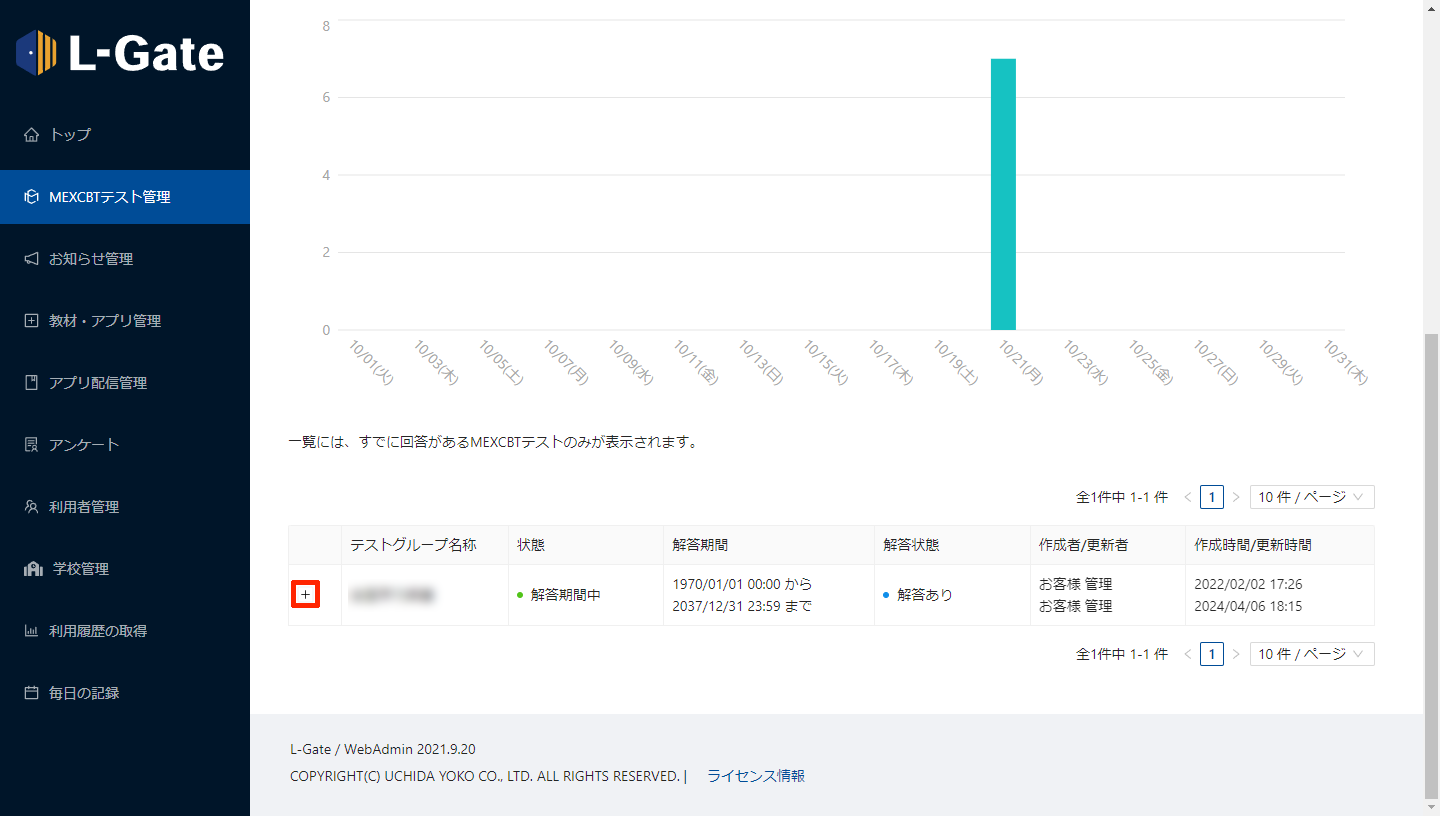The image size is (1440, 816).
Task: Select page 1 in the top pagination
Action: (1211, 497)
